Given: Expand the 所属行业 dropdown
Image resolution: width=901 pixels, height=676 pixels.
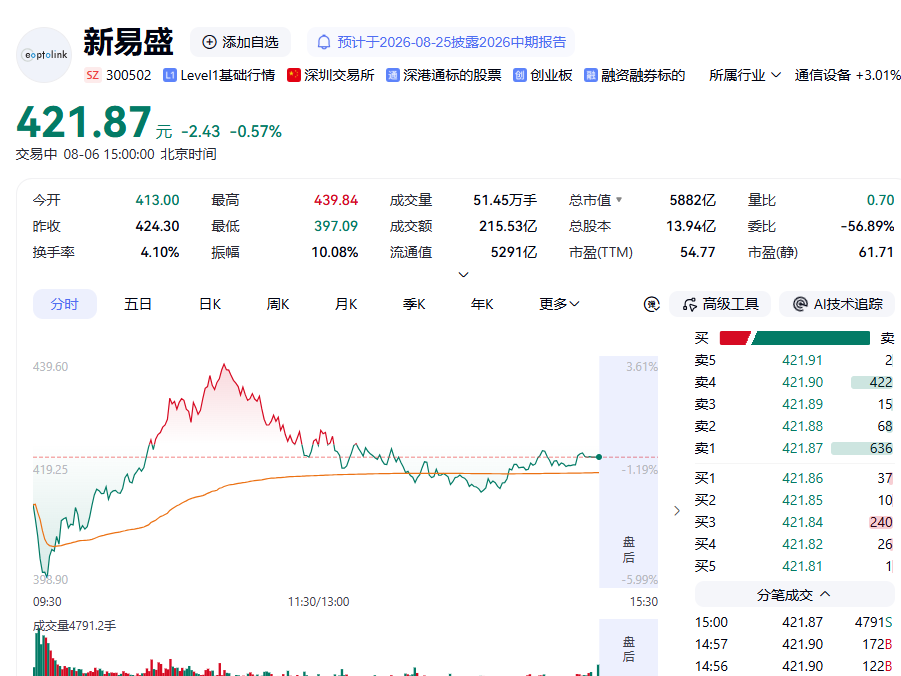Looking at the screenshot, I should click(745, 75).
